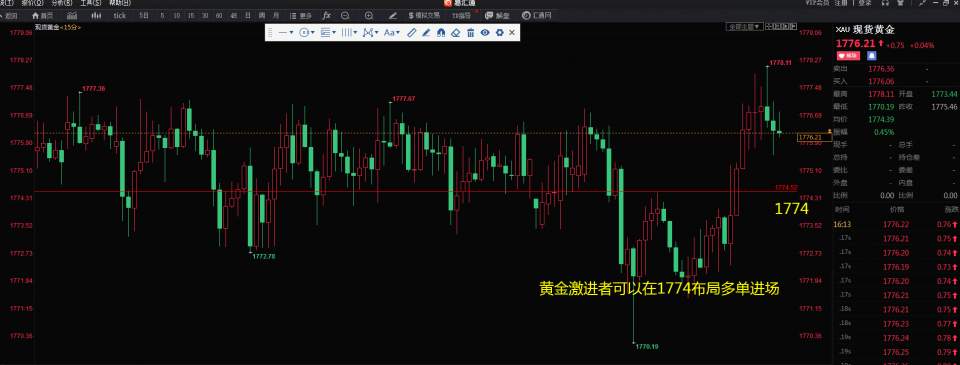Toggle the magnet snap tool
The height and width of the screenshot is (365, 960).
coord(441,32)
